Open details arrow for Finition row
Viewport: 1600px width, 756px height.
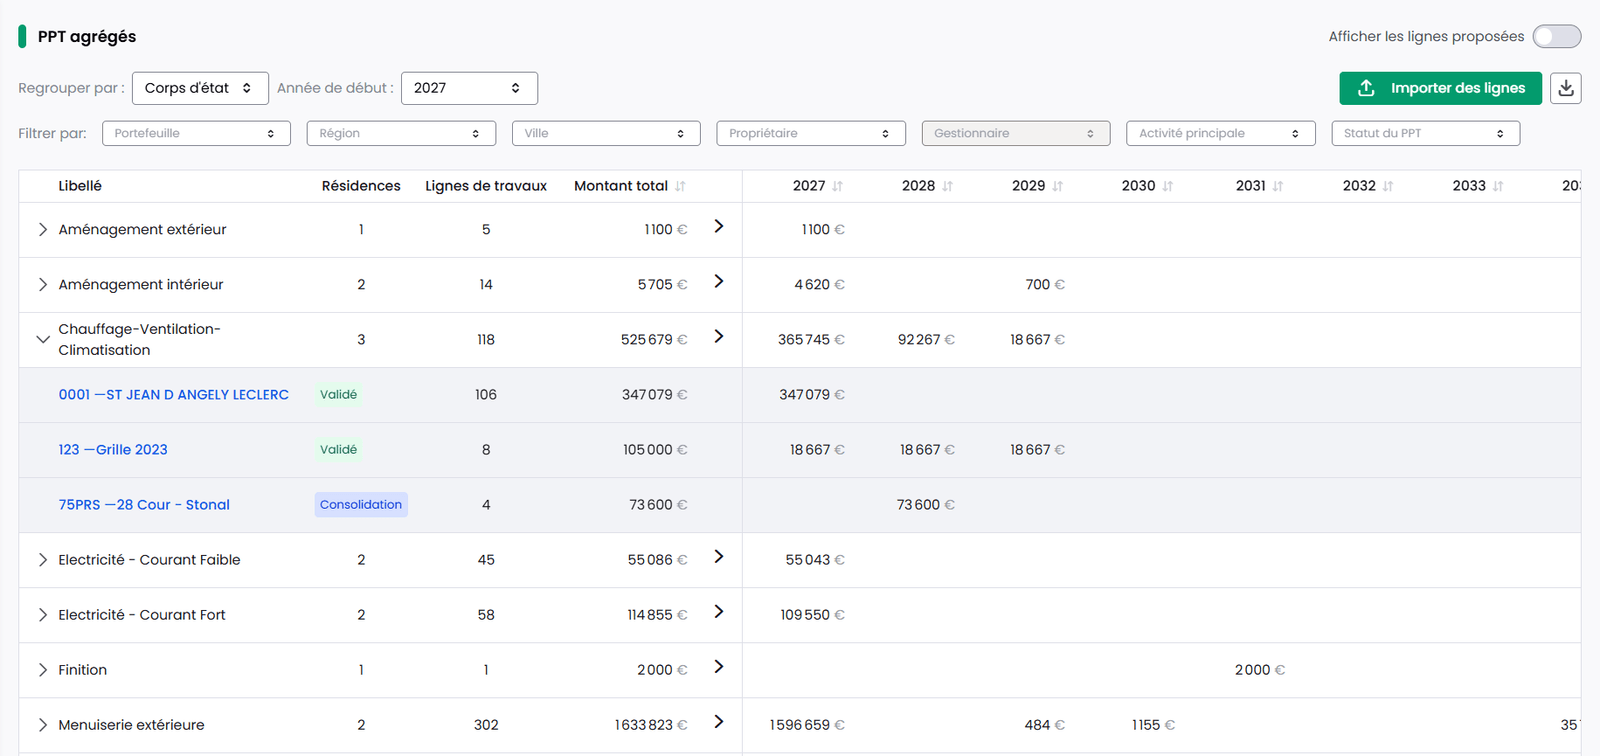click(x=718, y=666)
